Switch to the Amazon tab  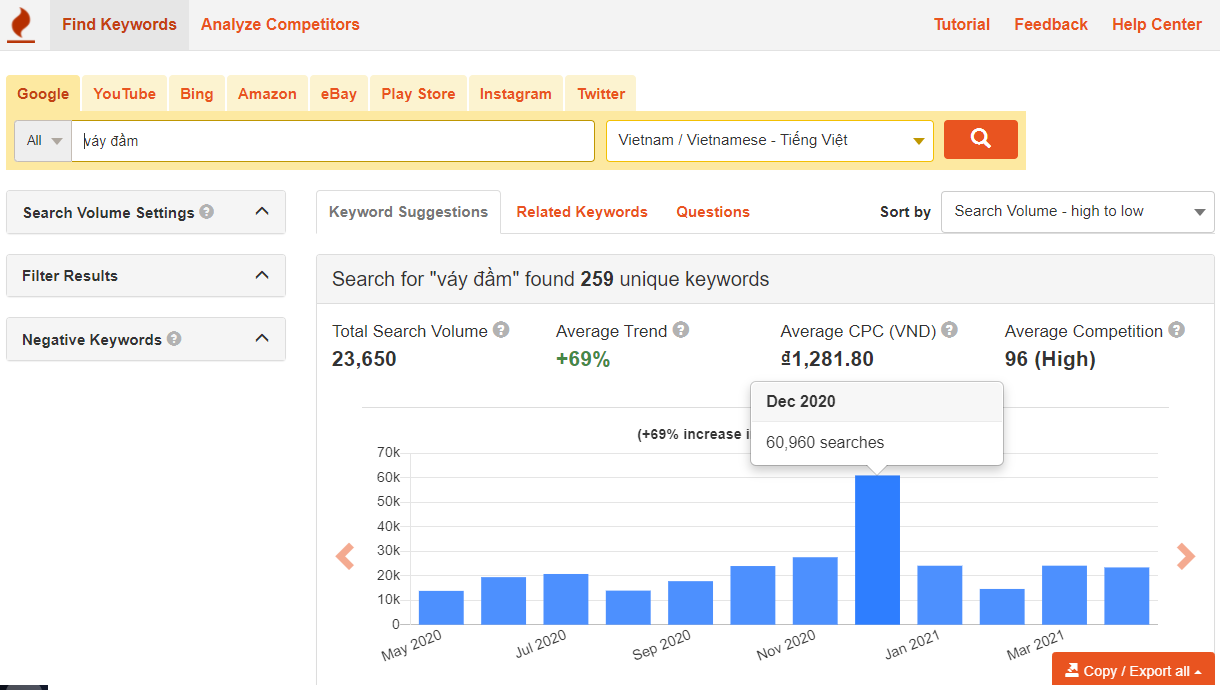pyautogui.click(x=267, y=94)
